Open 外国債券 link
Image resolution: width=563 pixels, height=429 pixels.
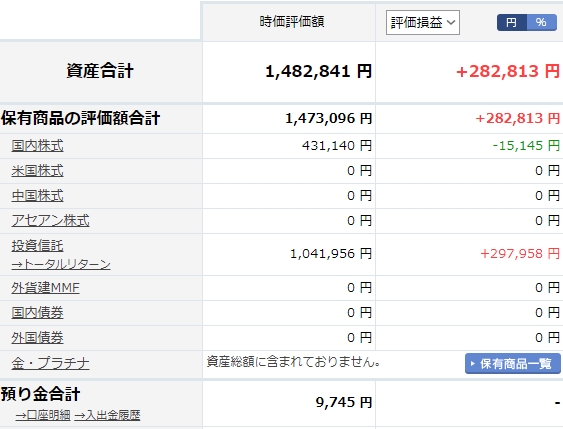(37, 338)
